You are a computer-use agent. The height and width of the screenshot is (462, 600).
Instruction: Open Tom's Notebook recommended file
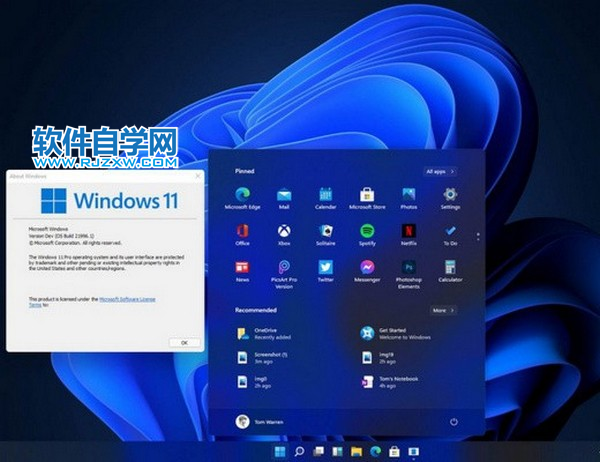tap(390, 382)
